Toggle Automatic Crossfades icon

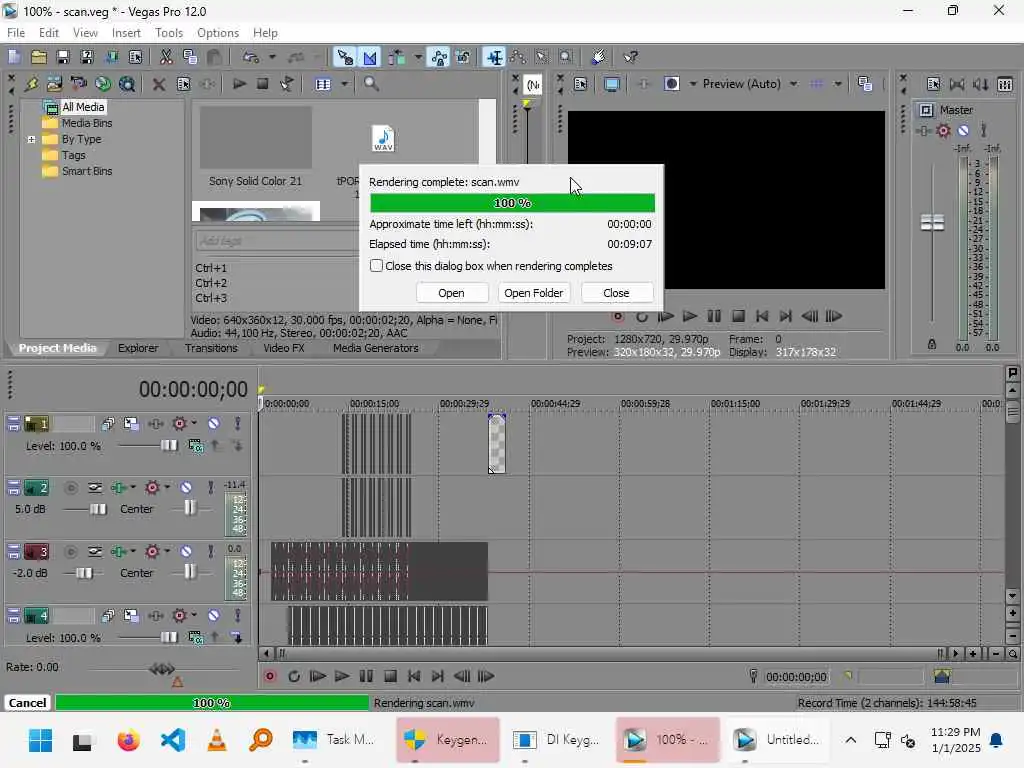(x=370, y=57)
